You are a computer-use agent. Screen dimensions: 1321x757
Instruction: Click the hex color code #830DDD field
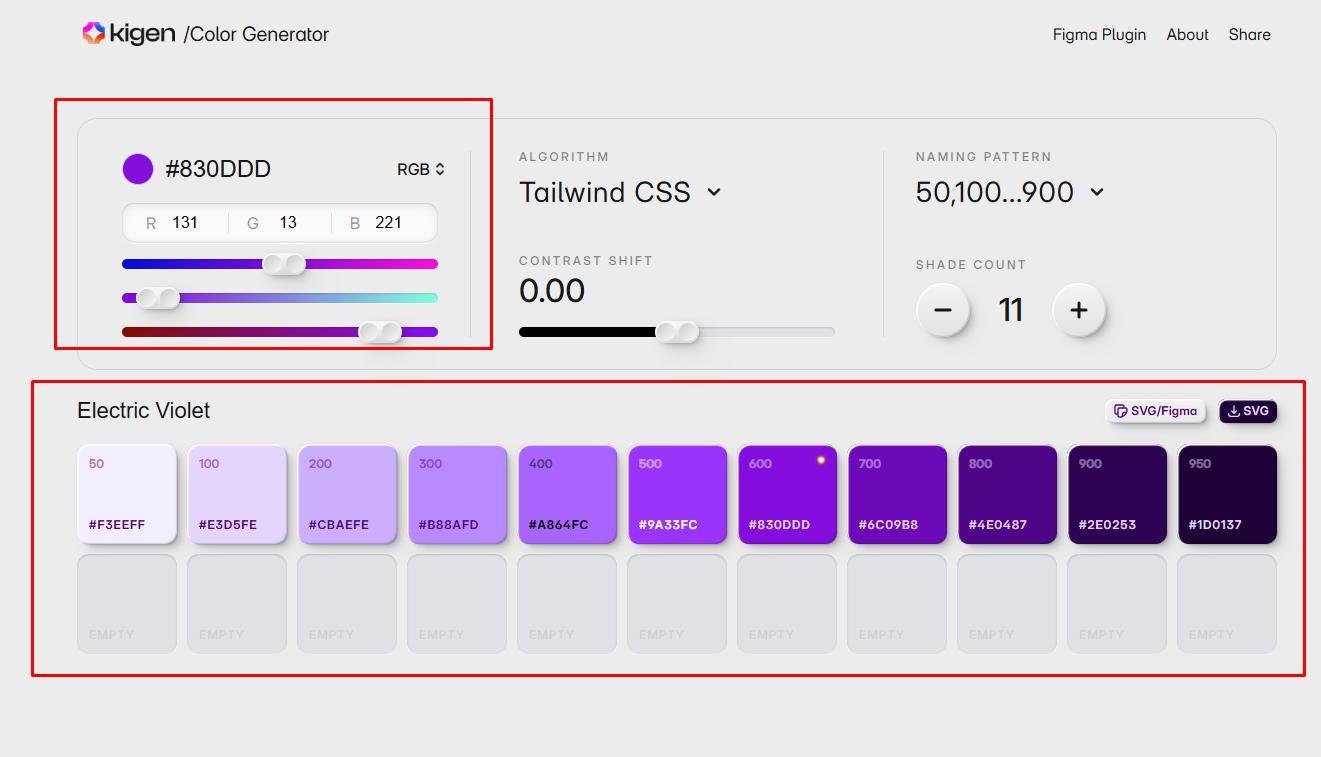(218, 170)
